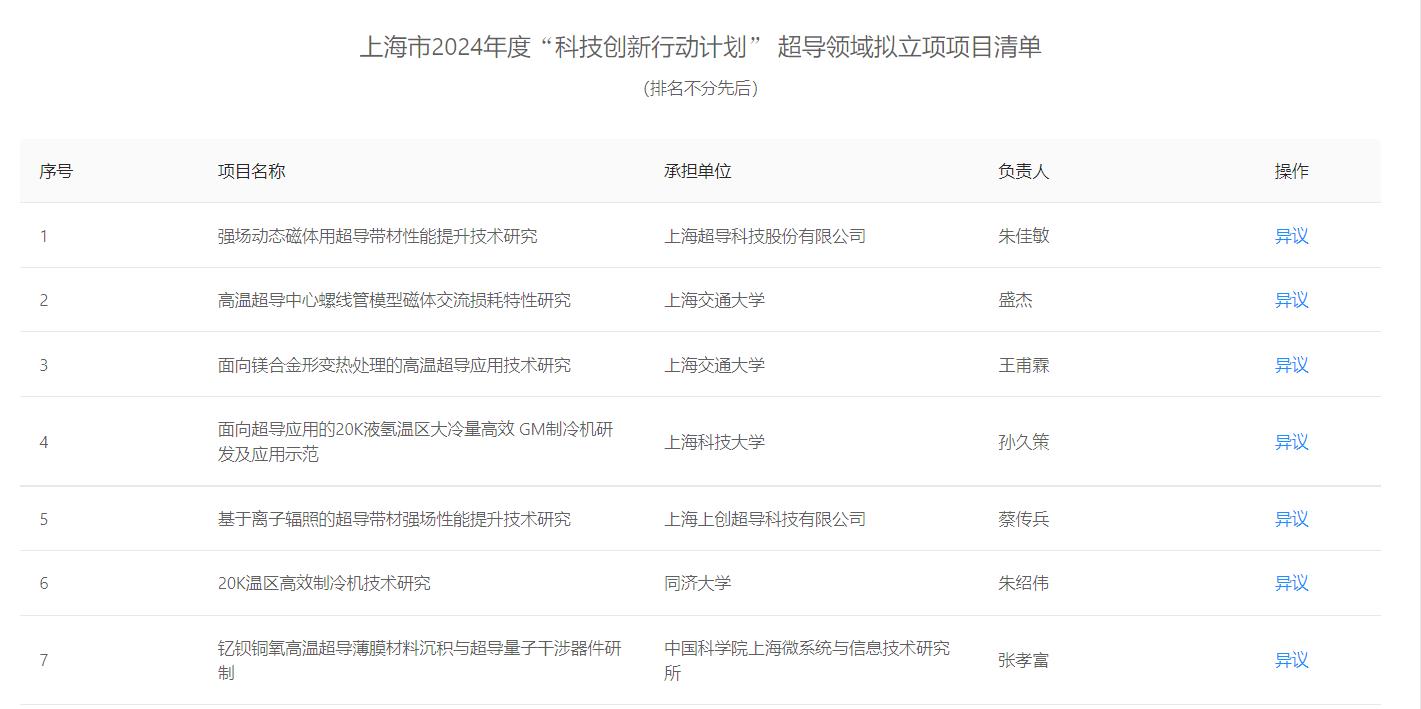Viewport: 1421px width, 709px height.
Task: Select project name 基于离子辐照的超导带材强场性能提升技术研究
Action: (x=395, y=519)
